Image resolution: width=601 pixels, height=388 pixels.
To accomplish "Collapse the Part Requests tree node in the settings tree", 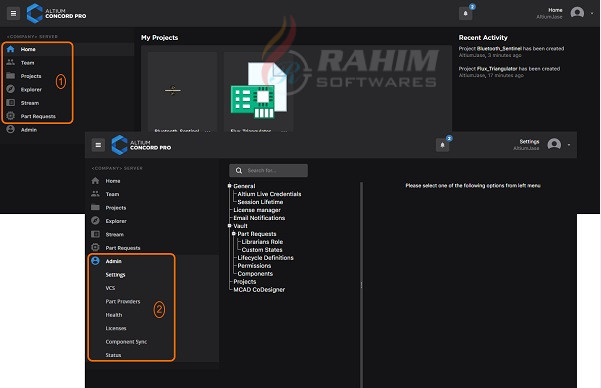I will 233,234.
